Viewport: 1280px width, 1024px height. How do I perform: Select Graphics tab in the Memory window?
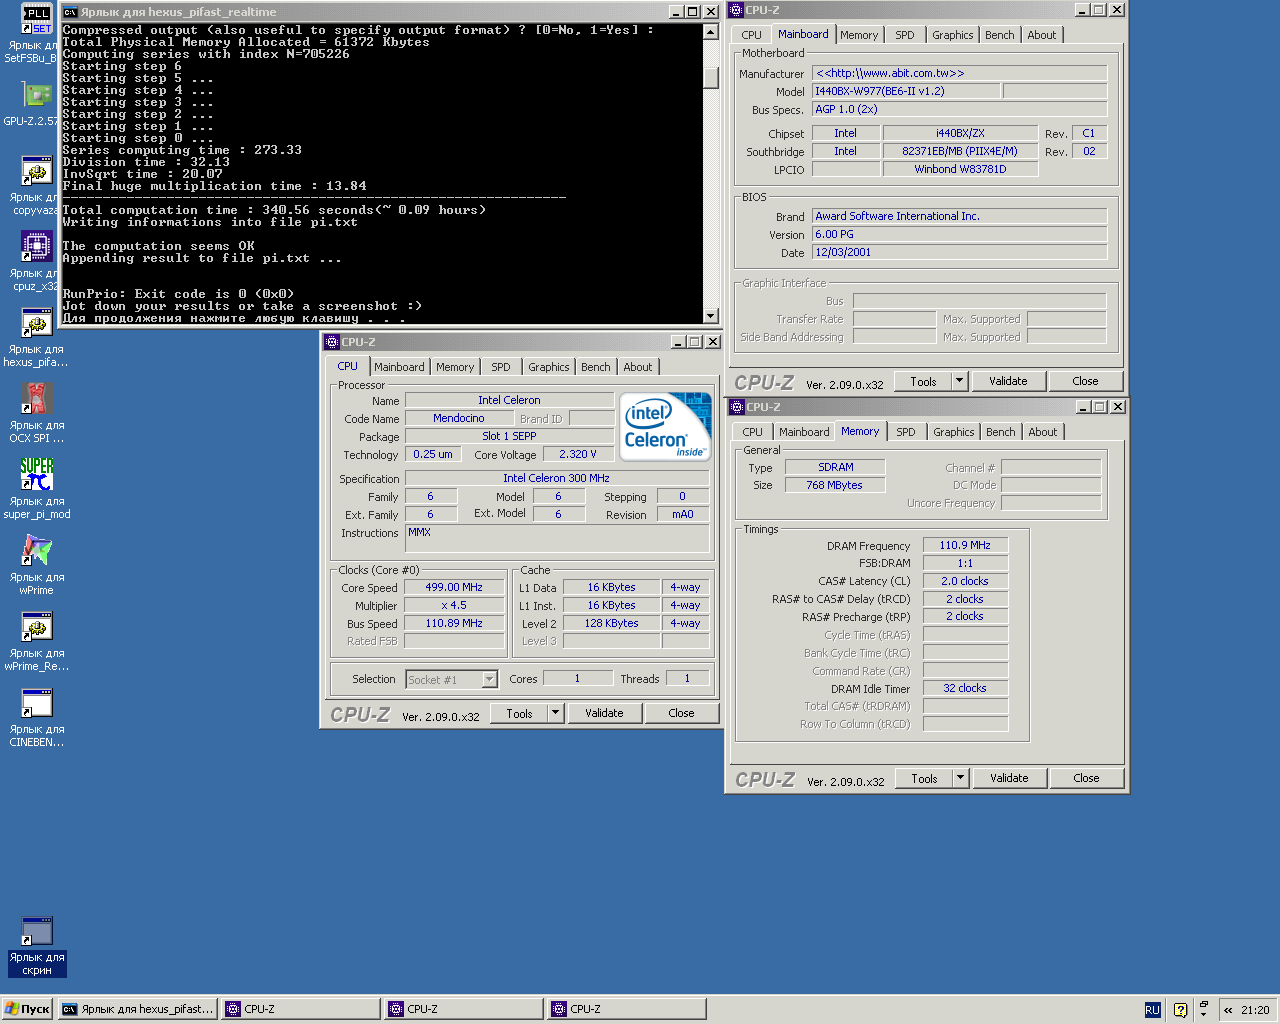pos(954,432)
